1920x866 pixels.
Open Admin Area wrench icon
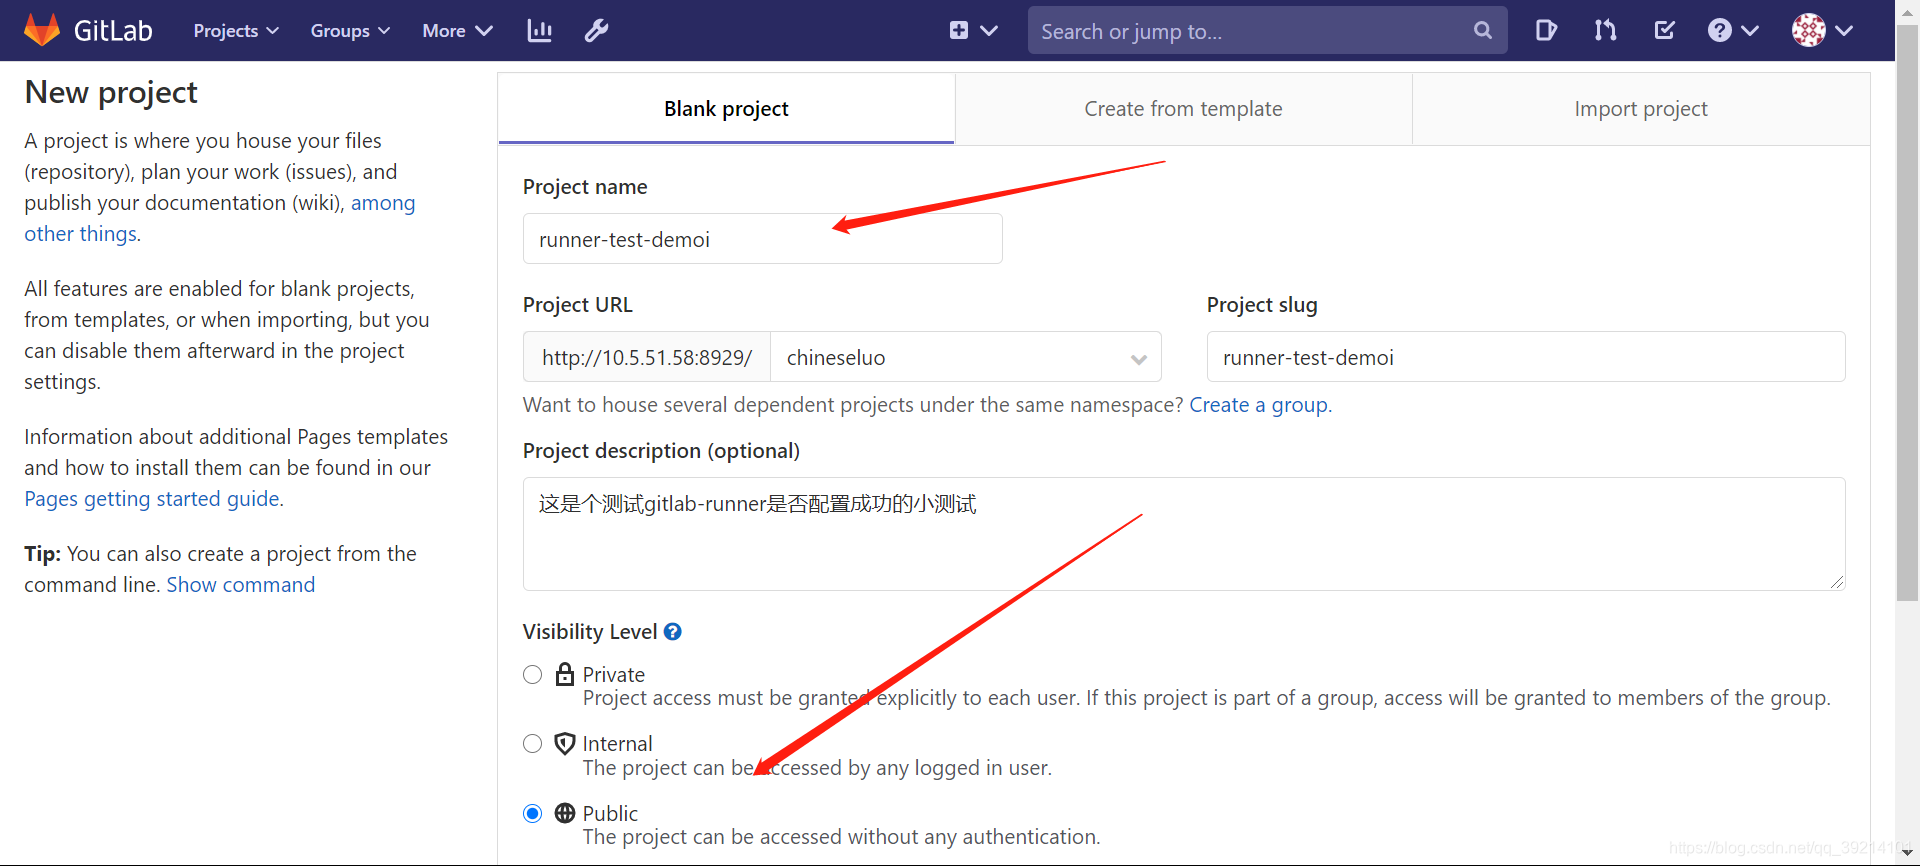(x=597, y=31)
